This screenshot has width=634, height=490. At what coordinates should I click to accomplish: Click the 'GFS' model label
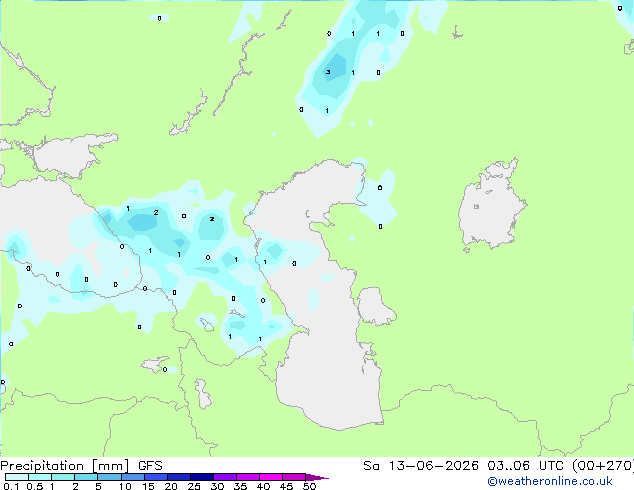coord(150,466)
